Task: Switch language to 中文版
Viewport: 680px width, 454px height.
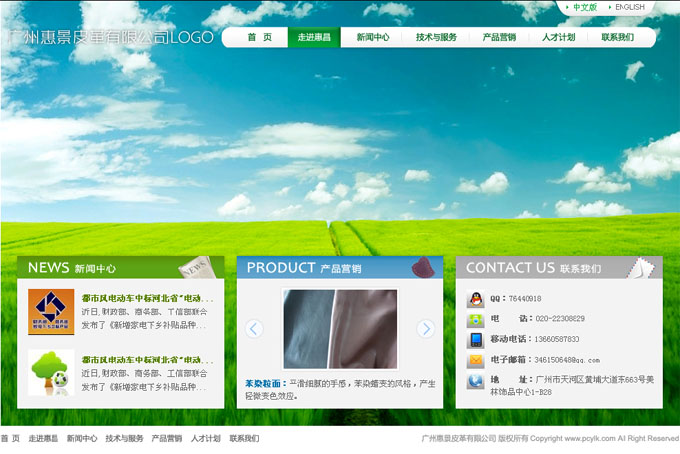Action: tap(585, 8)
